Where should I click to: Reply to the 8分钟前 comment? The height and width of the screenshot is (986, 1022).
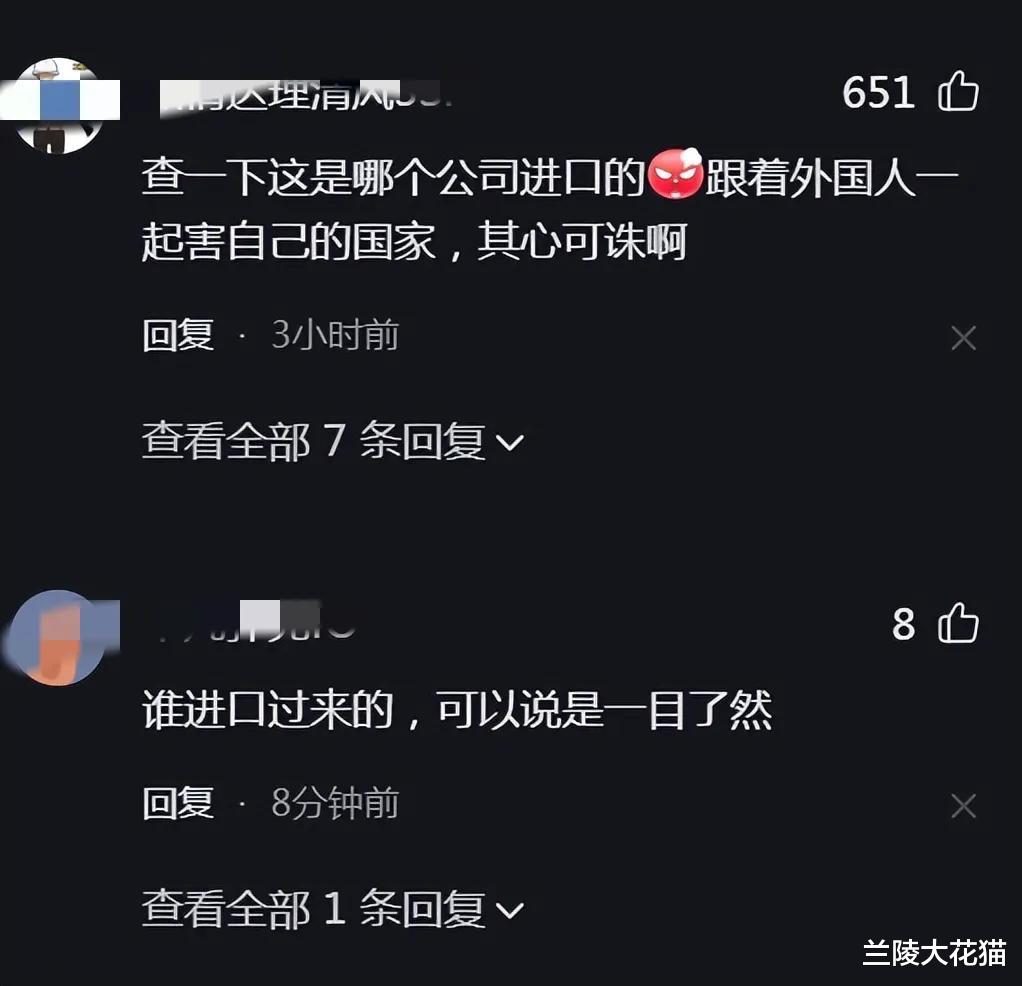[x=178, y=803]
